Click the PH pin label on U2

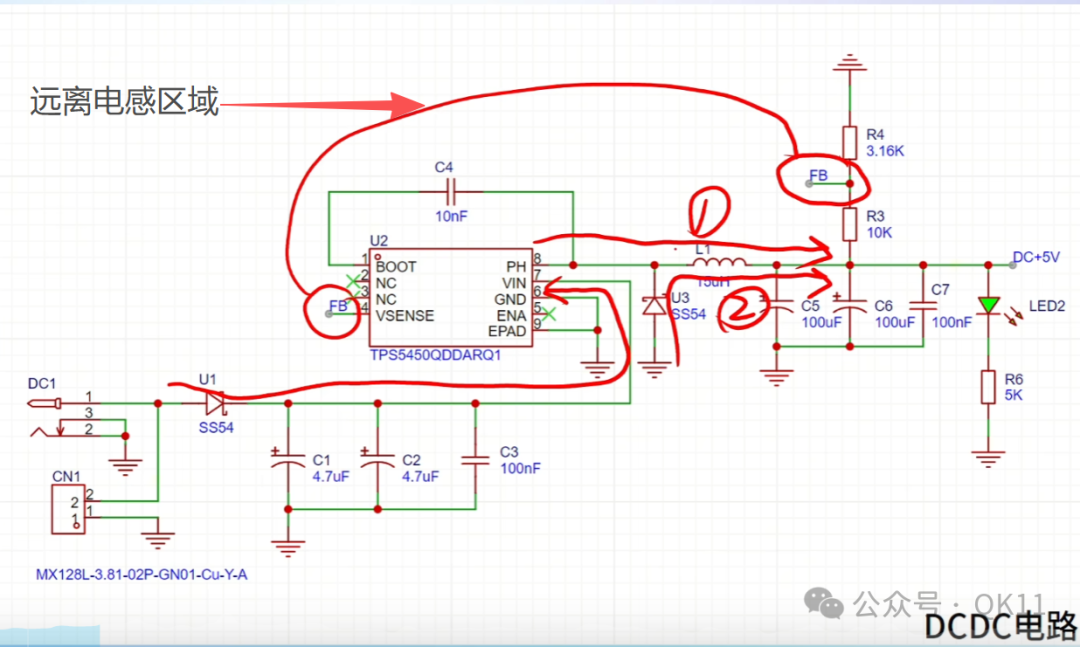tap(516, 267)
